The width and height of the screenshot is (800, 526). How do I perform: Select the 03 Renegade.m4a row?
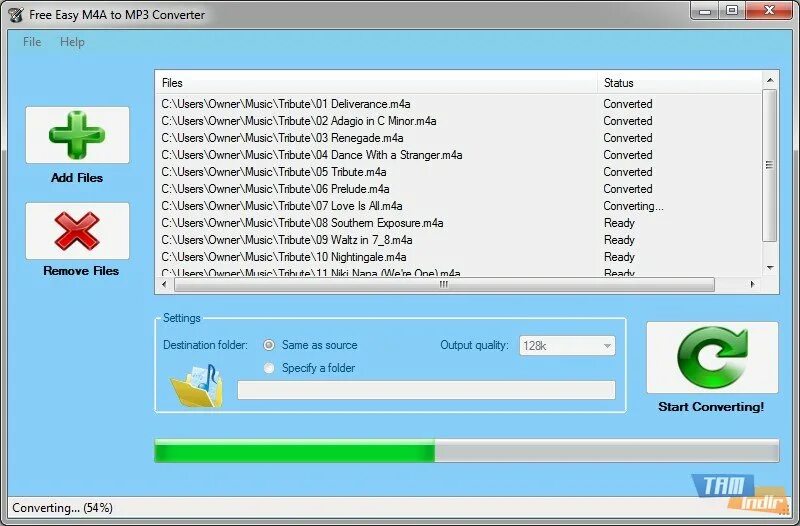pyautogui.click(x=458, y=138)
